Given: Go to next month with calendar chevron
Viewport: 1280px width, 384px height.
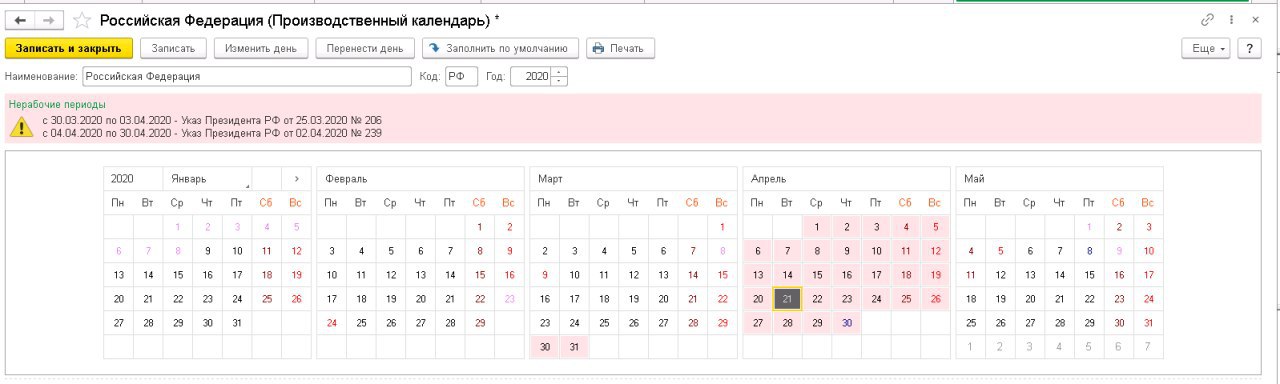Looking at the screenshot, I should pos(296,179).
